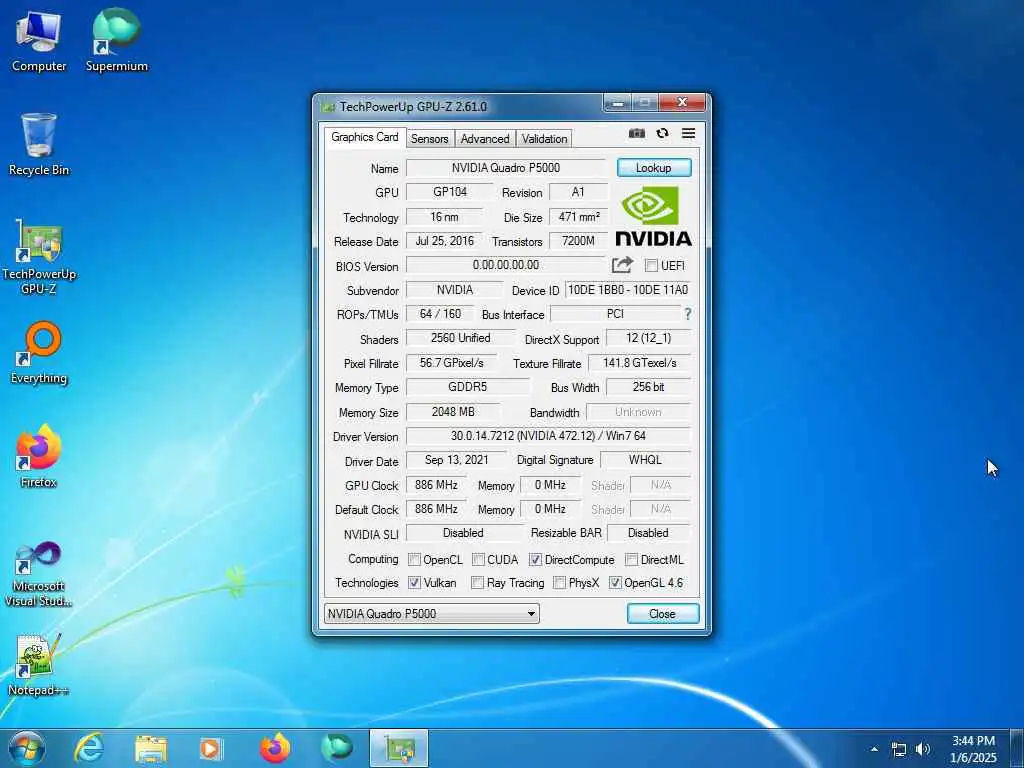The image size is (1024, 768).
Task: Select the Graphics Card tab
Action: [x=364, y=137]
